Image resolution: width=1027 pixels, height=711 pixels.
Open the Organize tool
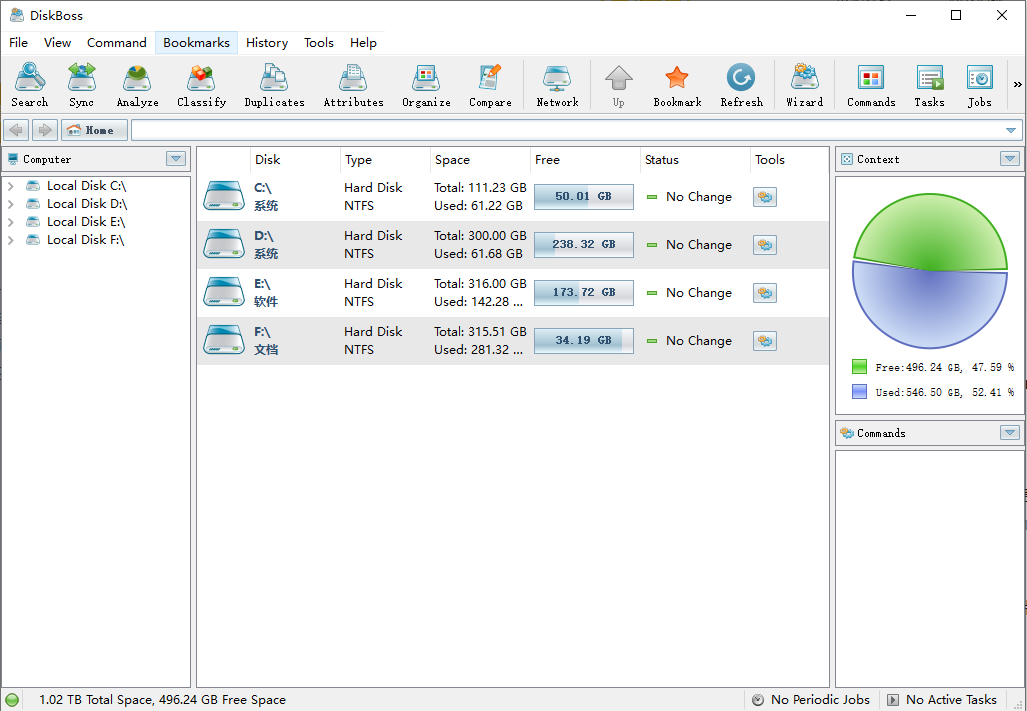point(426,85)
